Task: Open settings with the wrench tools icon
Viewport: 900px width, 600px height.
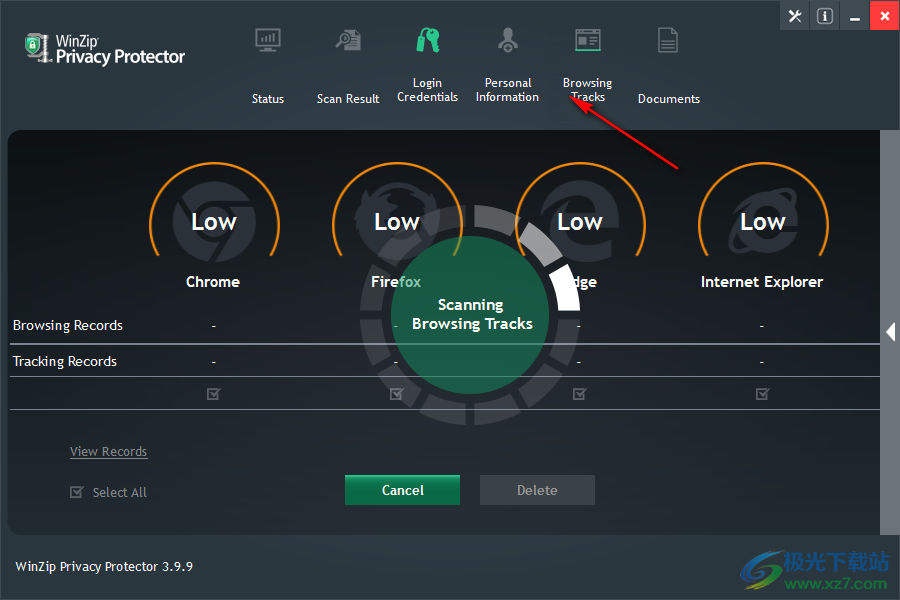Action: (x=795, y=16)
